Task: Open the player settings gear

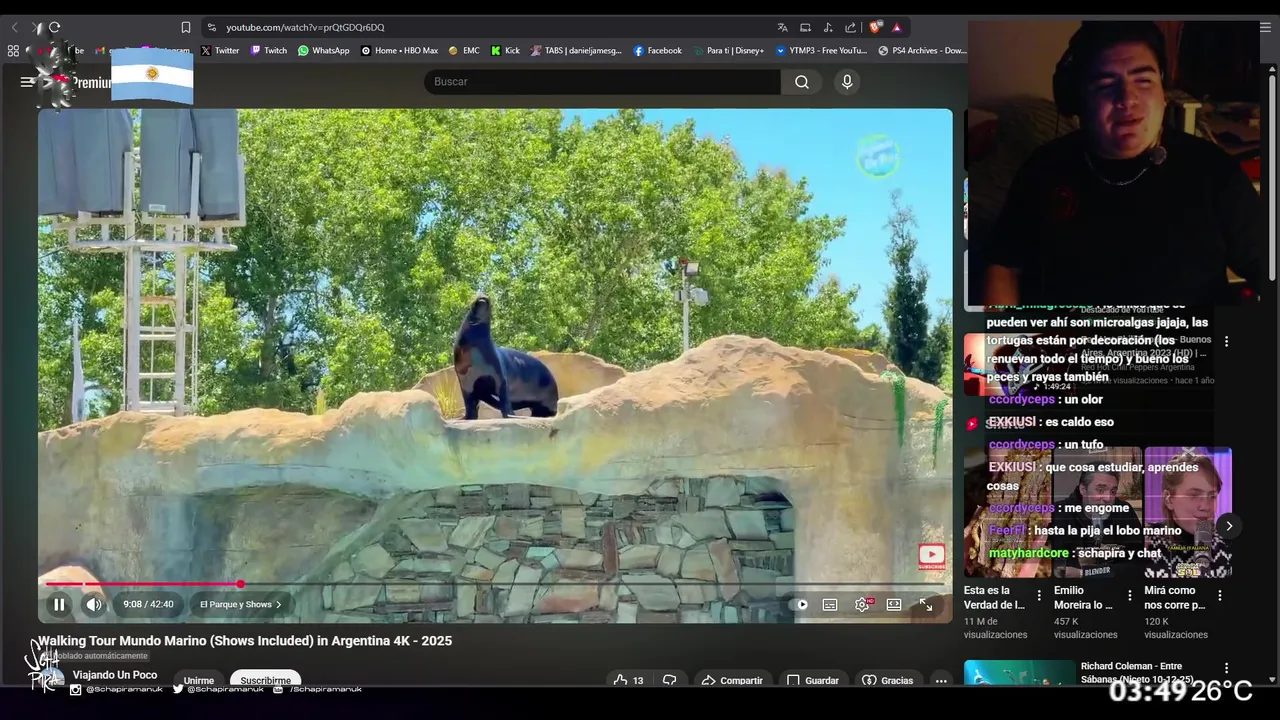Action: pyautogui.click(x=862, y=604)
